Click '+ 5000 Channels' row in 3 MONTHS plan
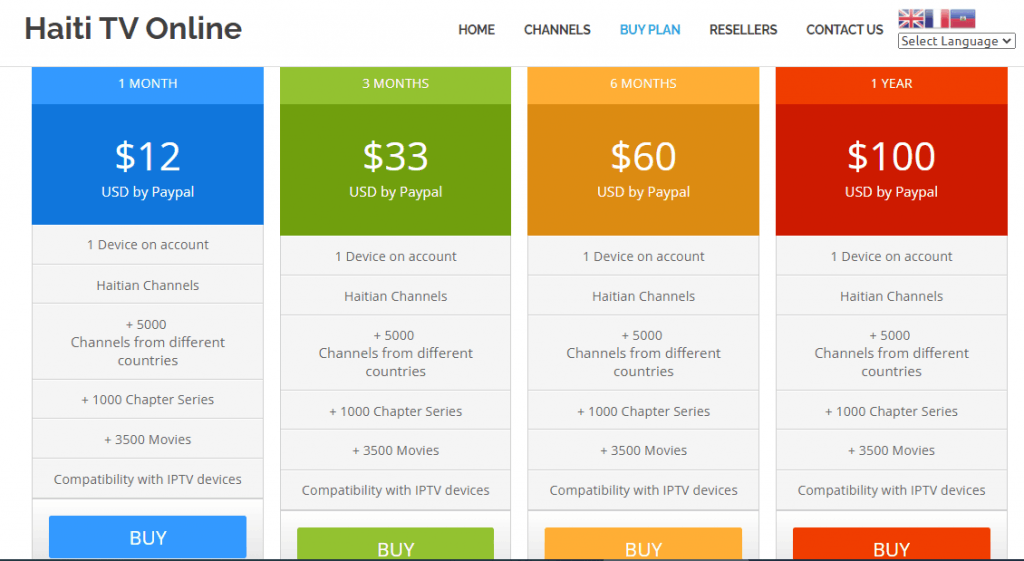The width and height of the screenshot is (1024, 561). click(395, 353)
